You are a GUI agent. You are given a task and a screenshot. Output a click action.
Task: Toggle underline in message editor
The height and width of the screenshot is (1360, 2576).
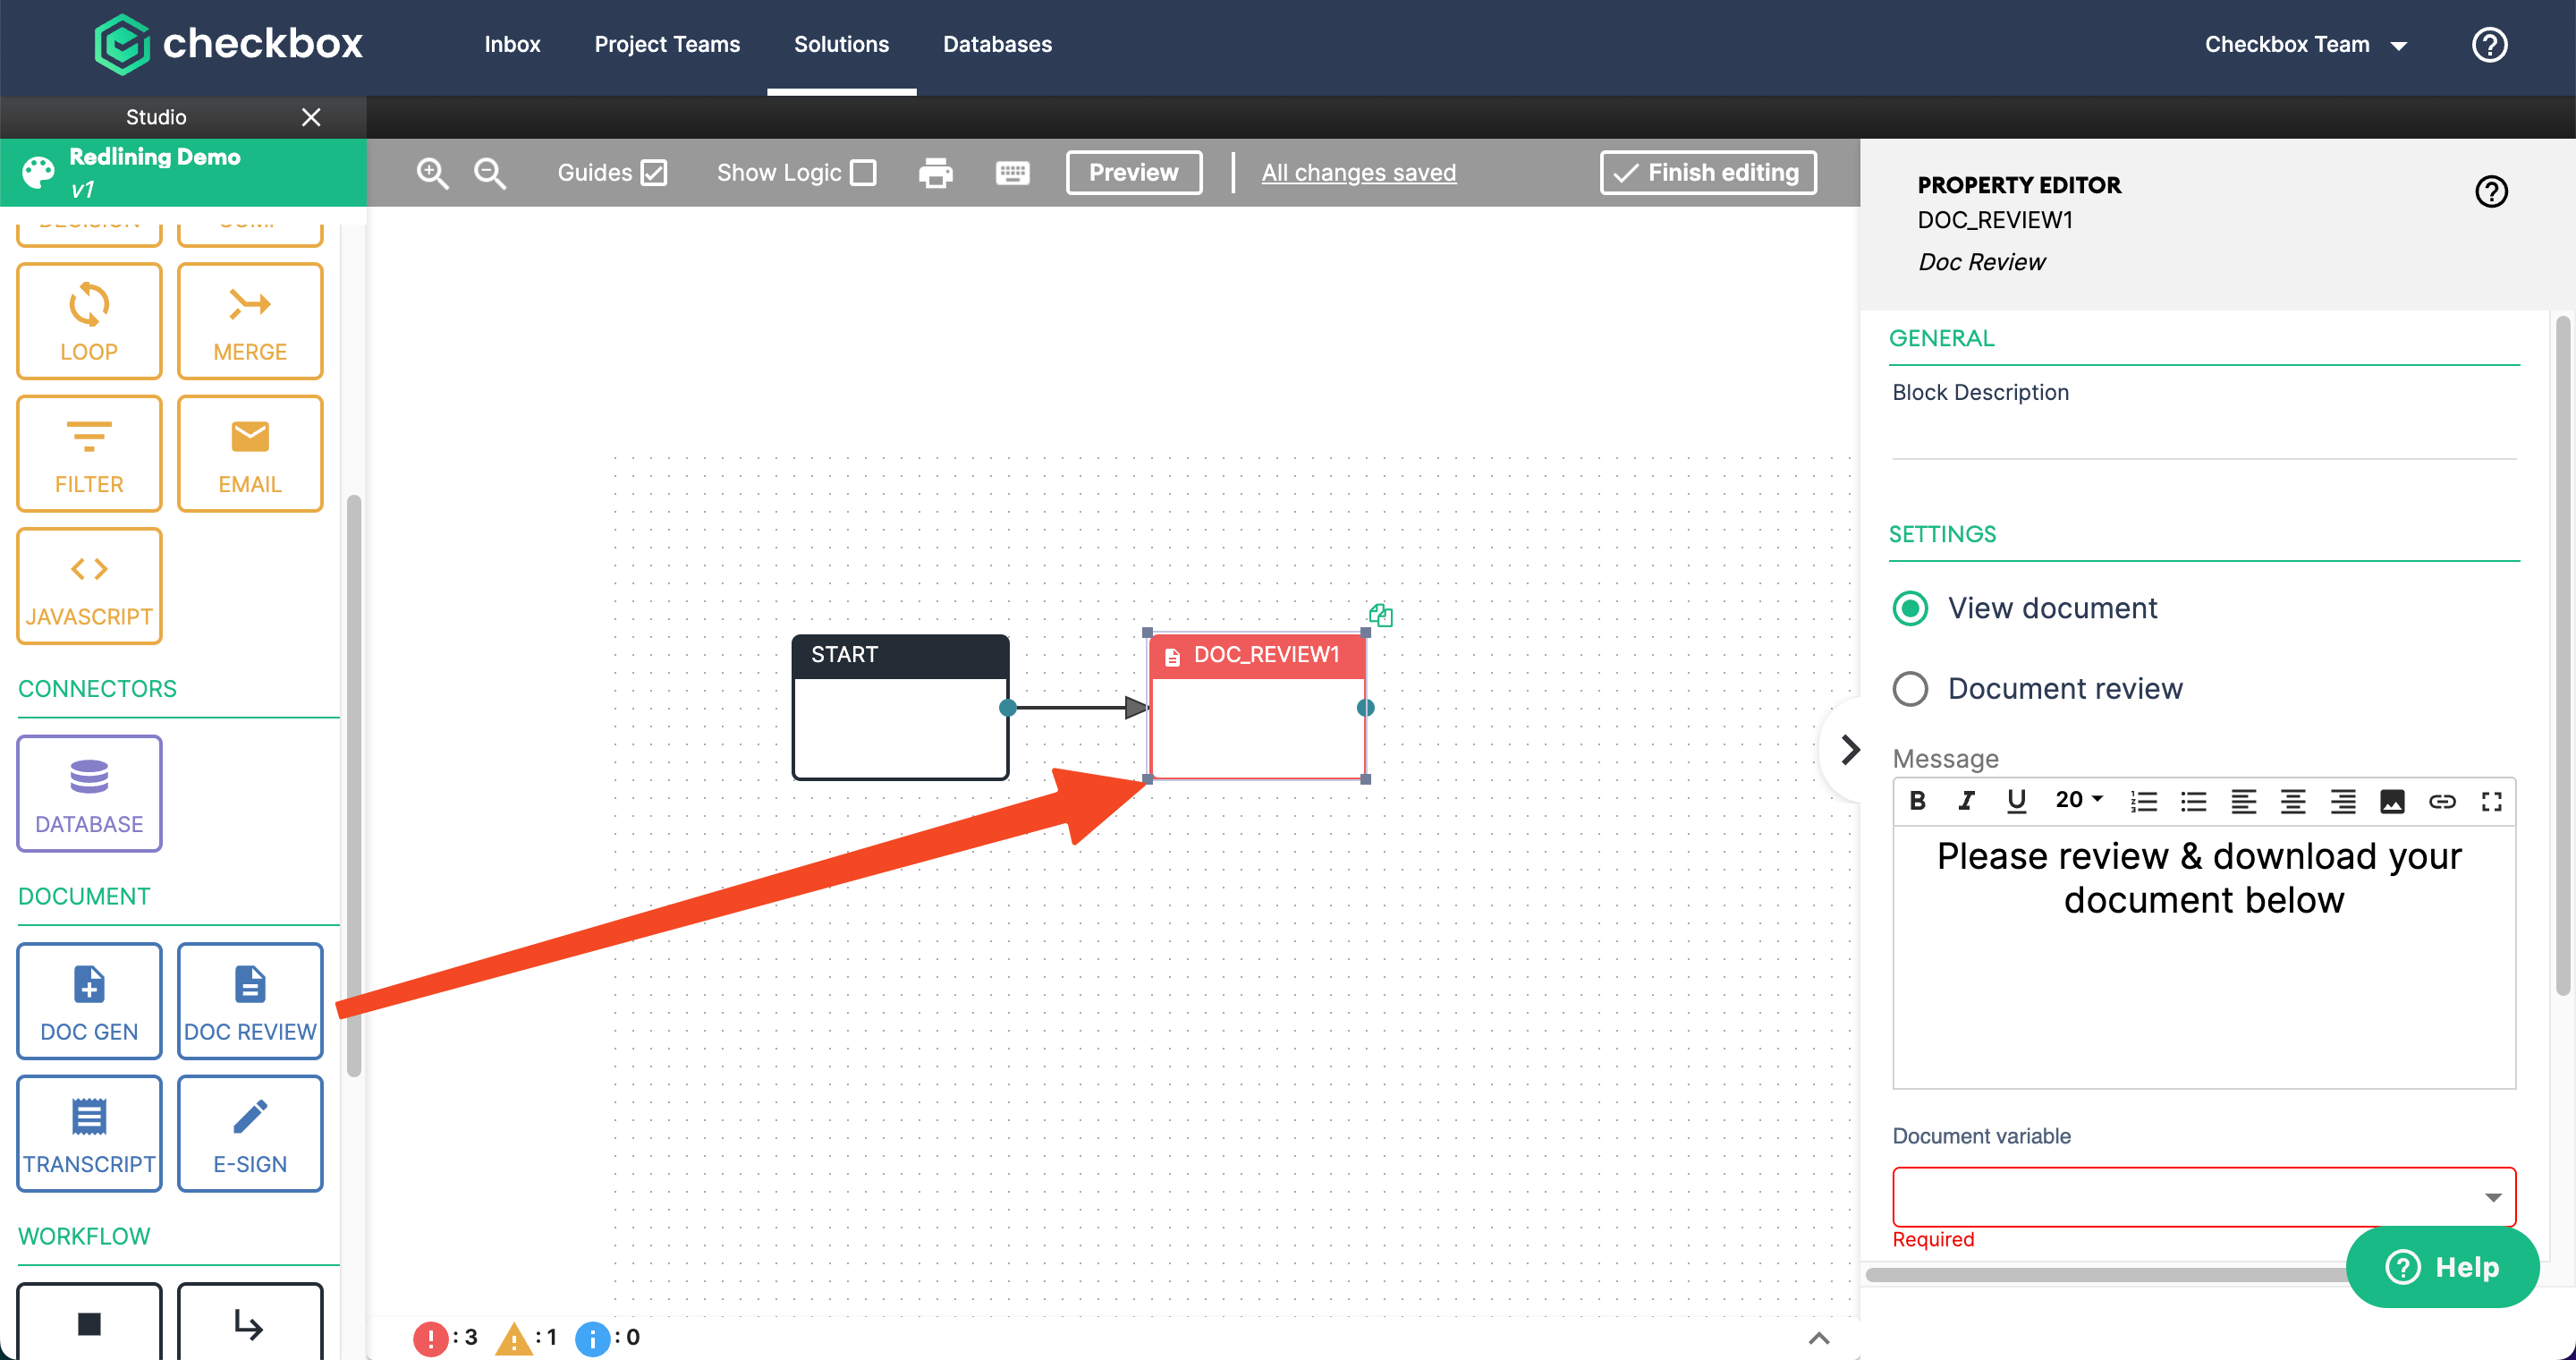click(x=2016, y=801)
